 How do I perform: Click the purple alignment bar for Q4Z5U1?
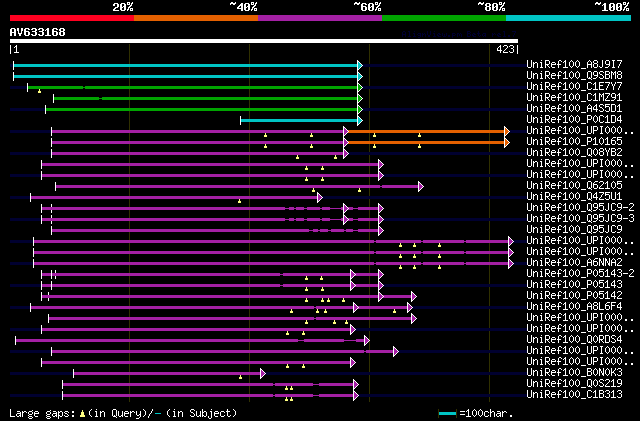tap(174, 198)
